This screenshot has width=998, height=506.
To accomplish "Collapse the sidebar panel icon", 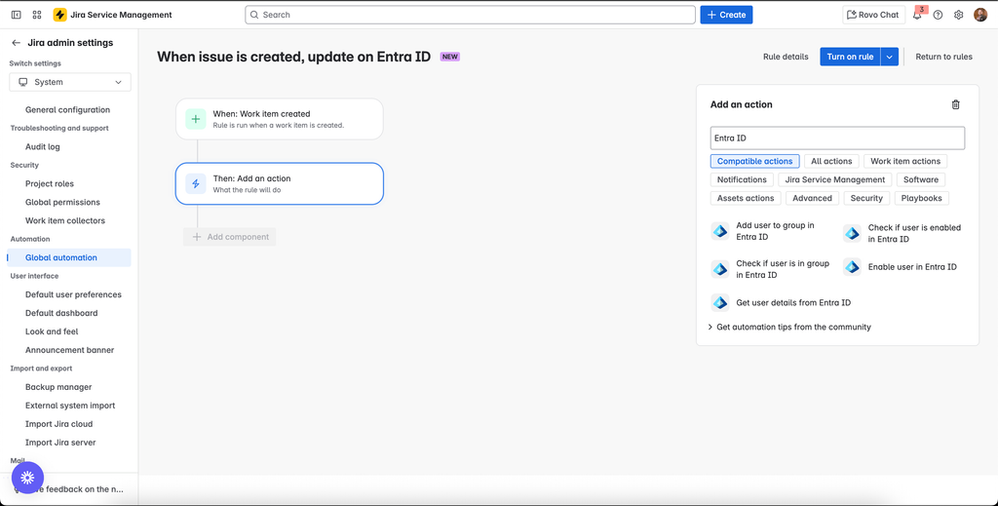I will point(16,15).
